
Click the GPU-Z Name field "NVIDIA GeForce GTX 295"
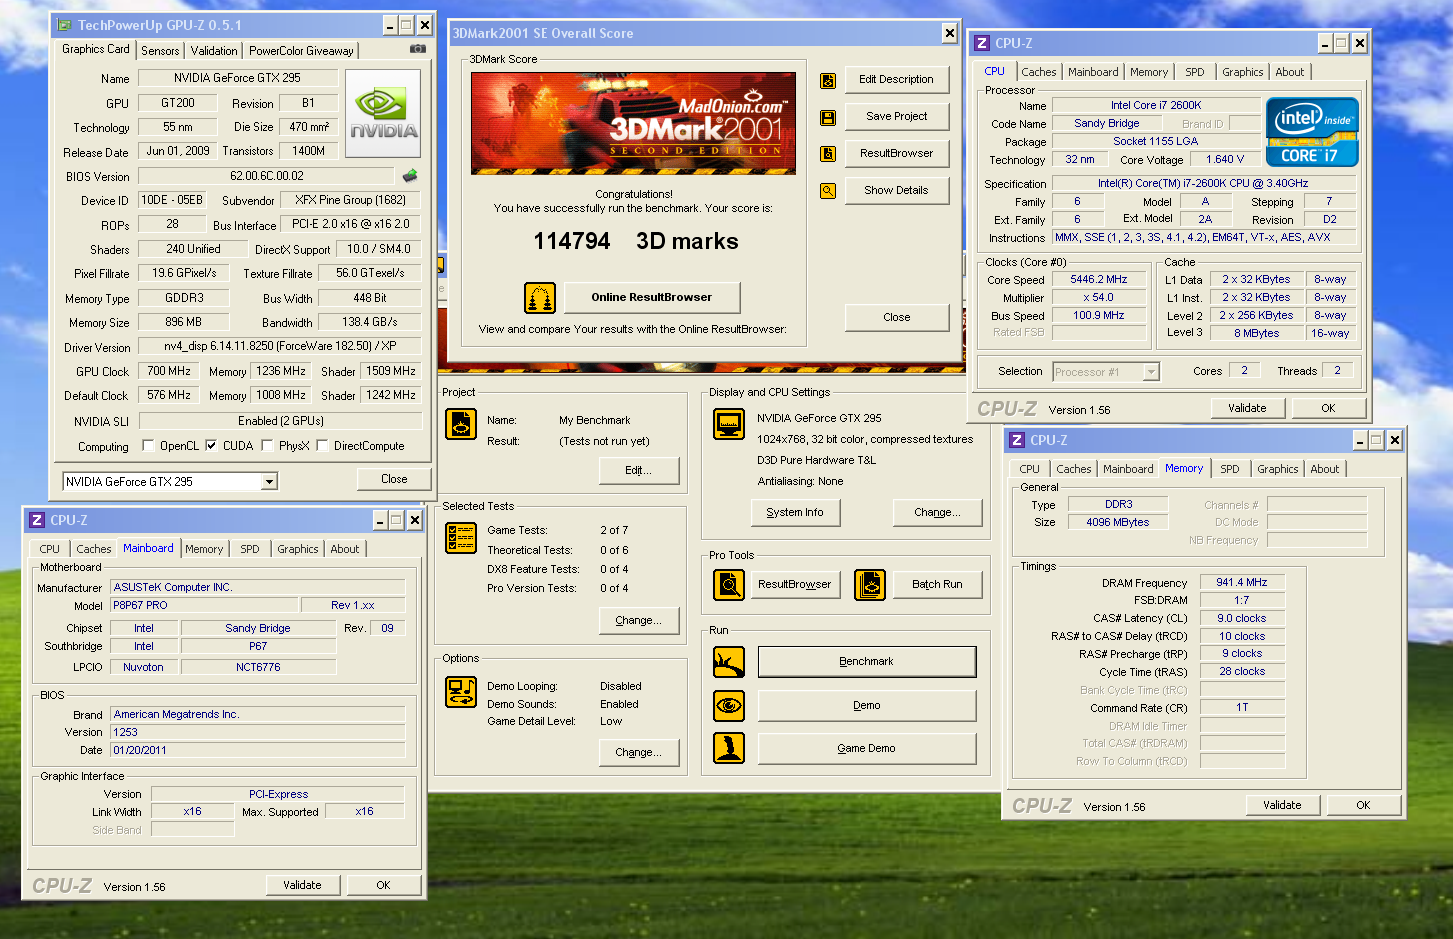tap(237, 77)
